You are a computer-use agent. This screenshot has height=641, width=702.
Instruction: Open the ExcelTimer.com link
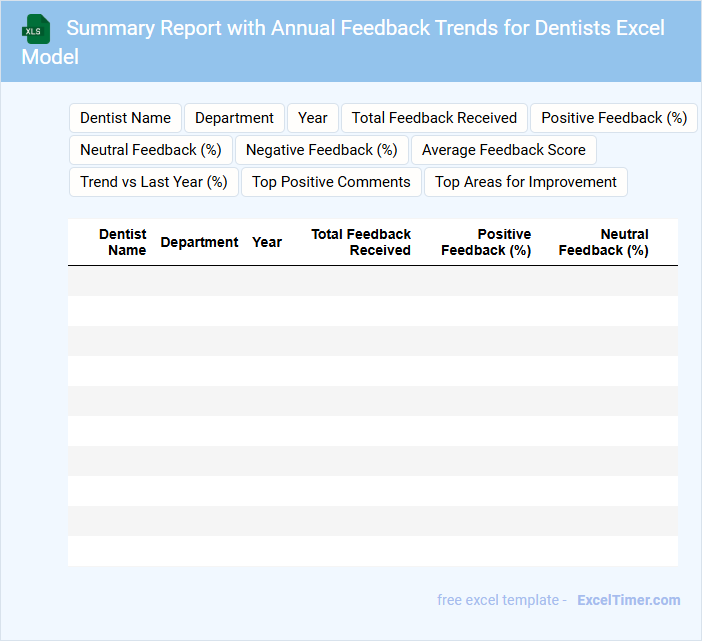[x=628, y=600]
